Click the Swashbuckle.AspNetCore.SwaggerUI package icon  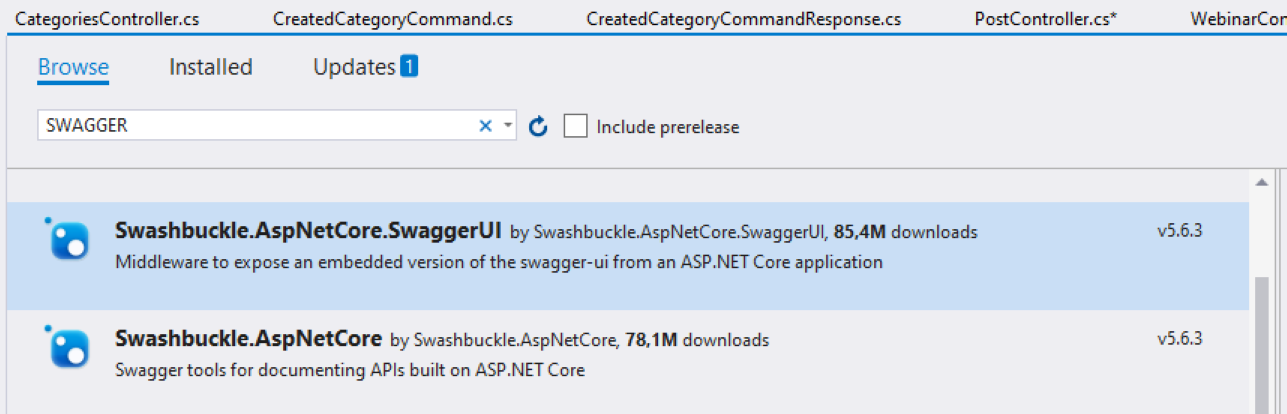pyautogui.click(x=69, y=238)
